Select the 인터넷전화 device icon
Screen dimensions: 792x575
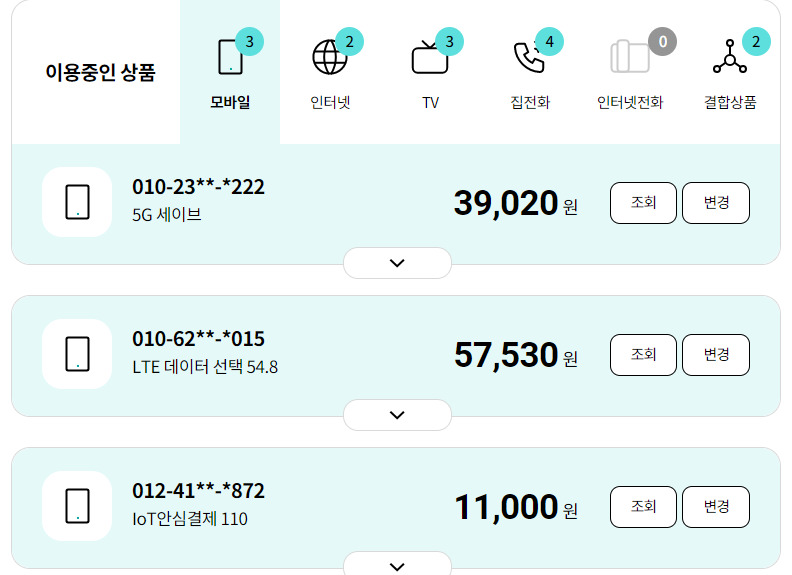pyautogui.click(x=630, y=57)
